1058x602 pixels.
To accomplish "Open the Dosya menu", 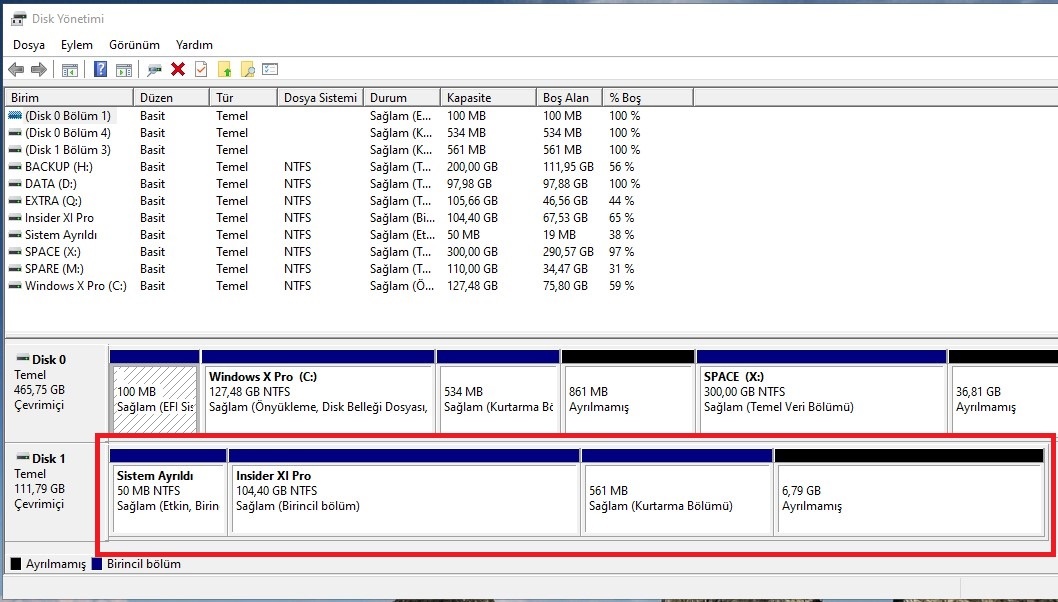I will (29, 45).
